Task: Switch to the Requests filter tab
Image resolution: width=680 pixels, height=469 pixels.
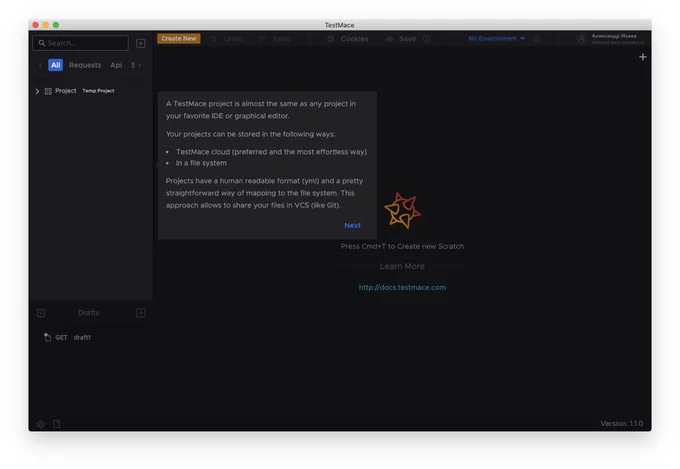Action: pyautogui.click(x=85, y=65)
